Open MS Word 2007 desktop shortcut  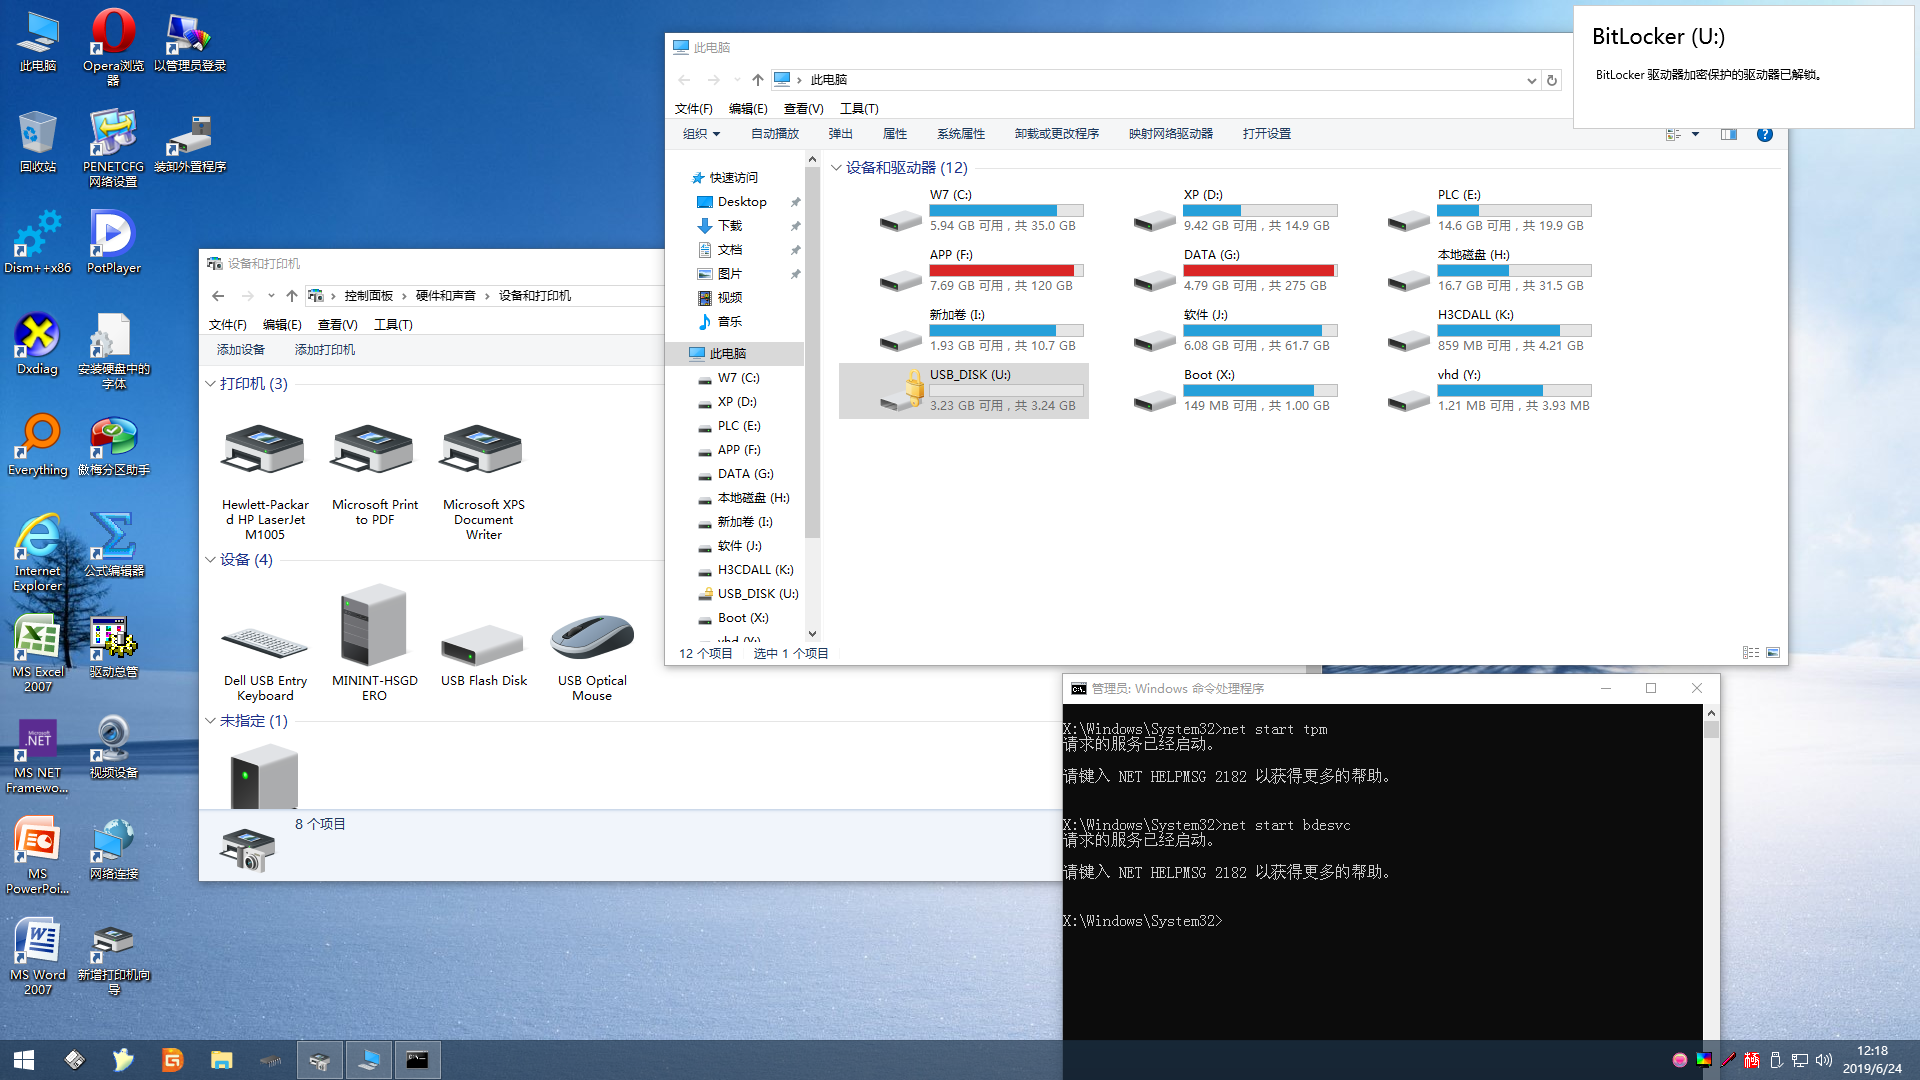point(38,956)
